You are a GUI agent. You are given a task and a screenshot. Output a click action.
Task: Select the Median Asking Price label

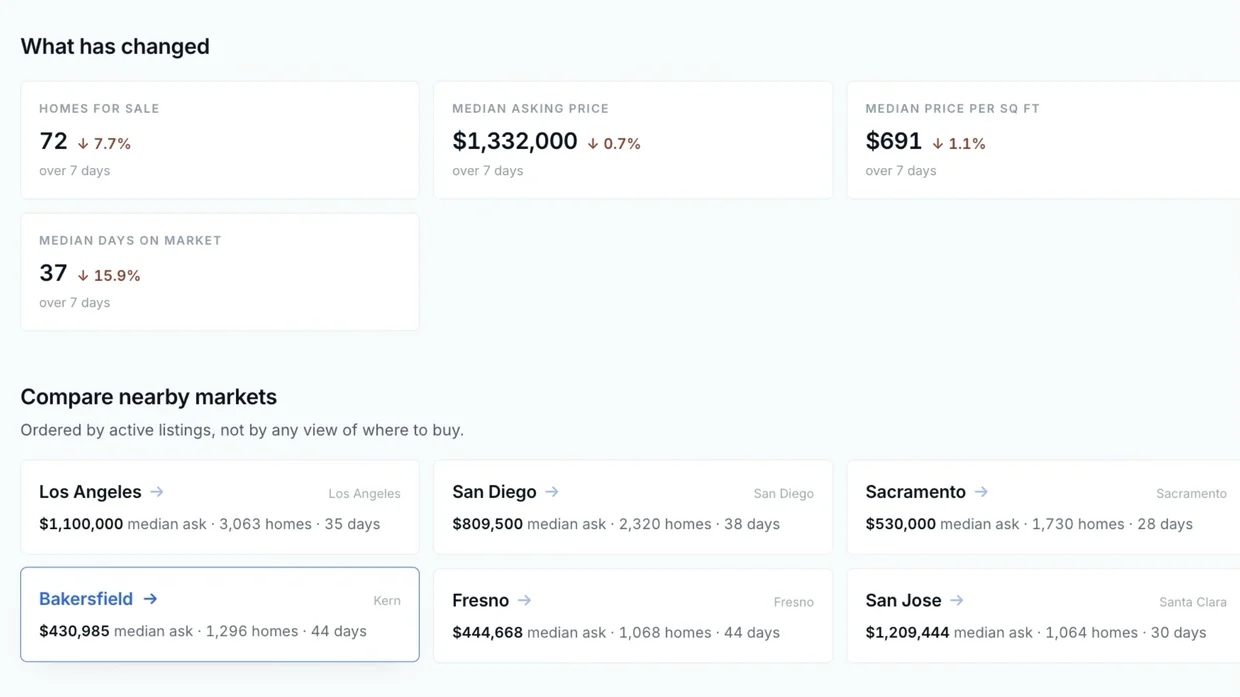[x=530, y=108]
